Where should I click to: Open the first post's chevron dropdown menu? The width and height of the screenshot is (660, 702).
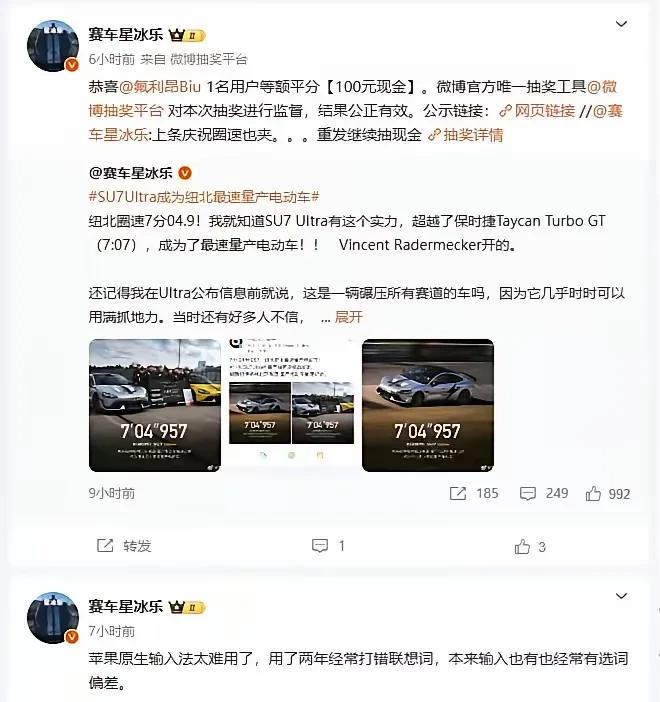(x=621, y=24)
